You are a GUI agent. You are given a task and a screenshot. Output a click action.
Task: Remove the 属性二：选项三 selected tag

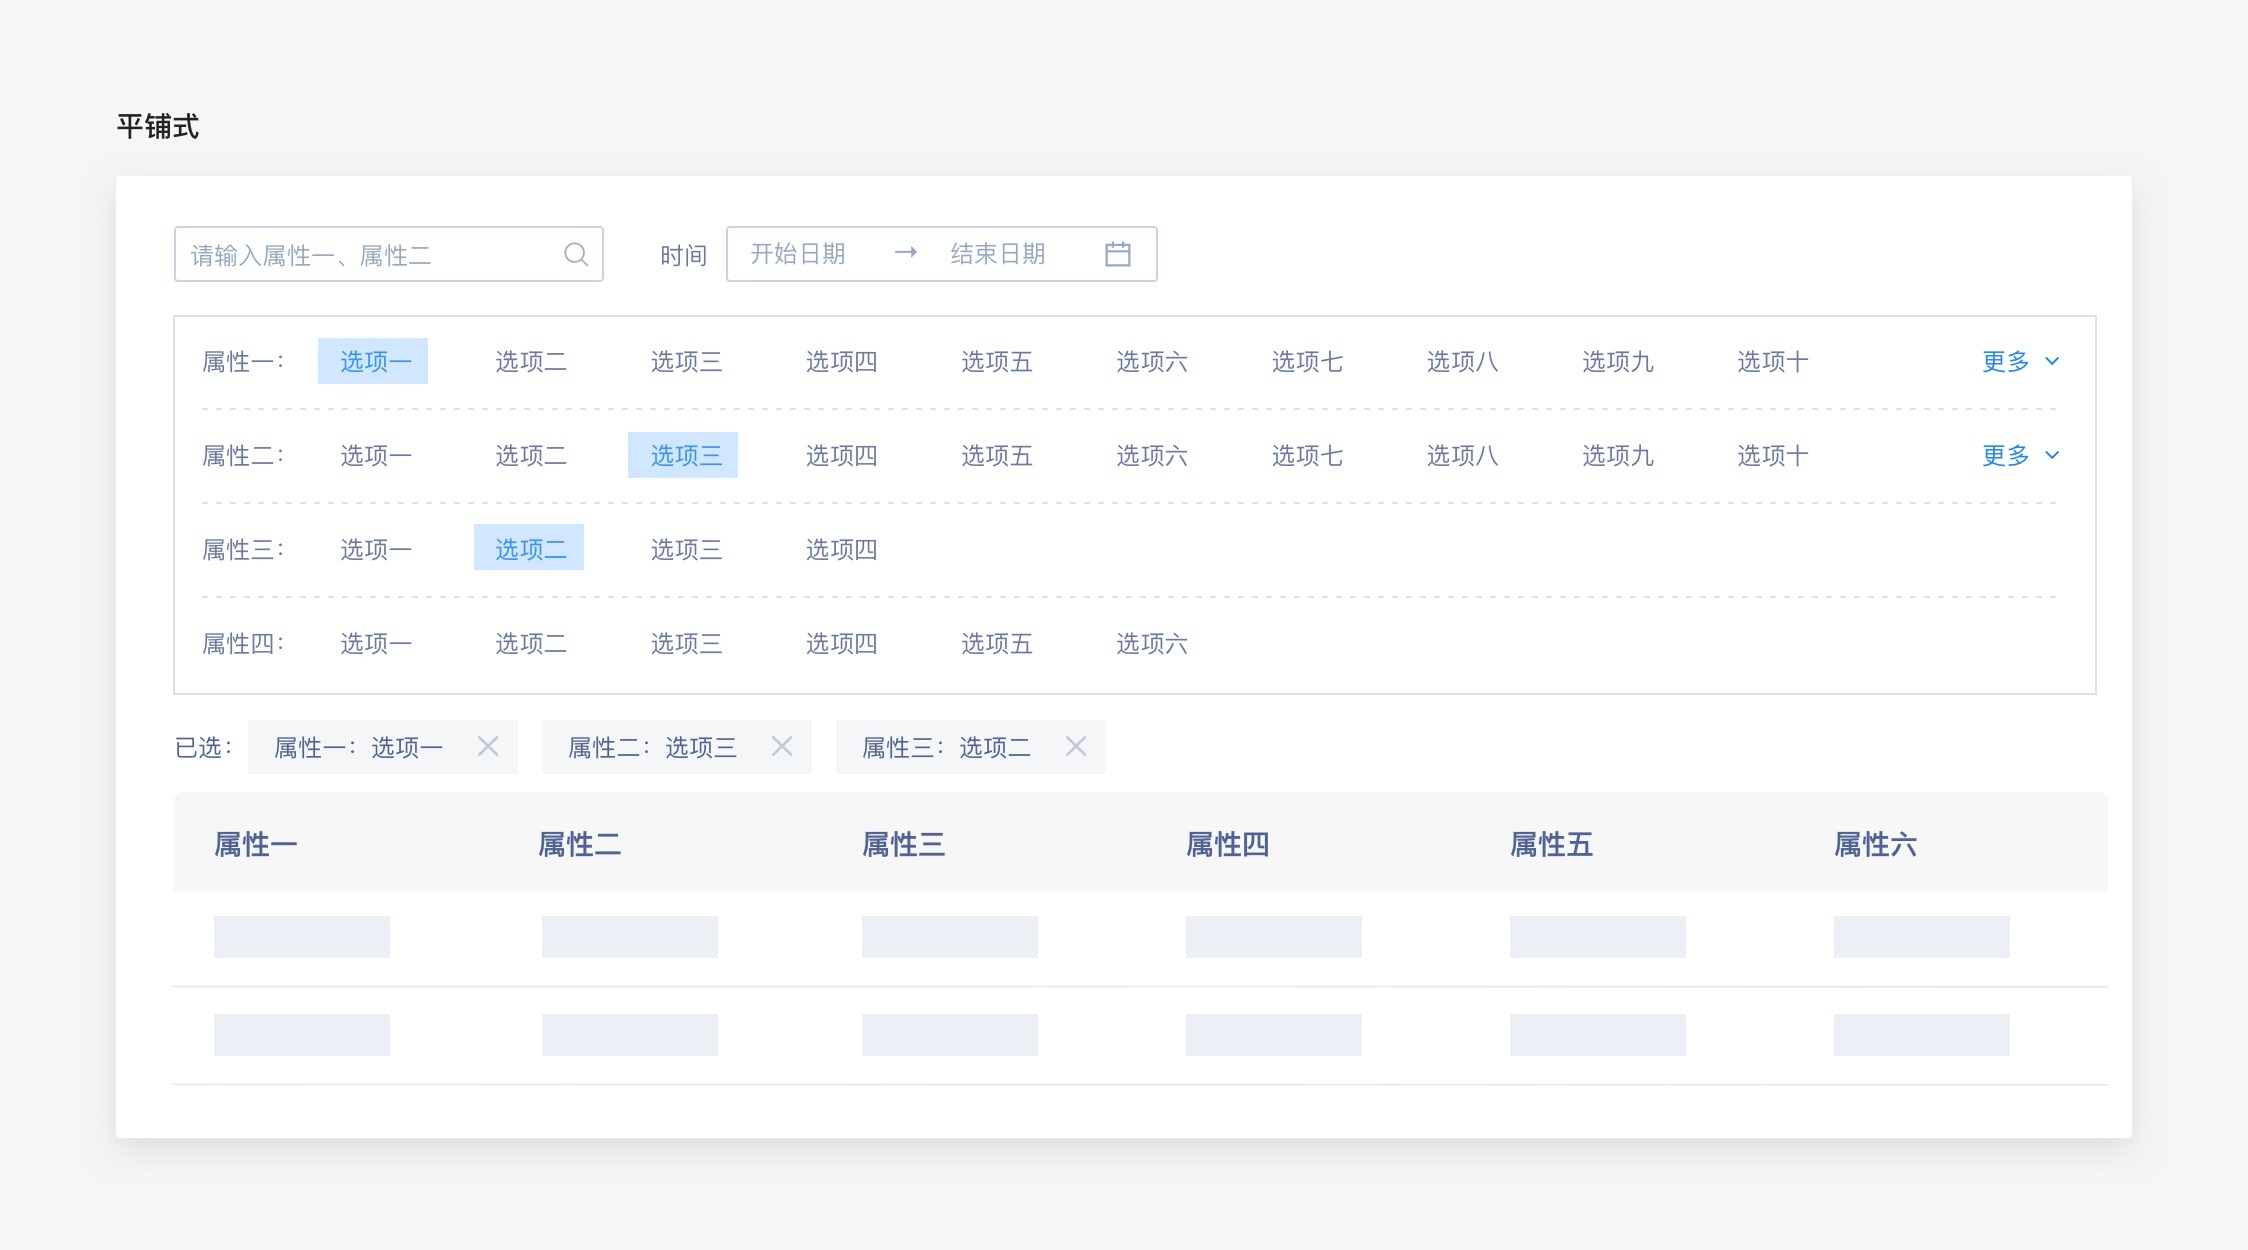point(782,746)
